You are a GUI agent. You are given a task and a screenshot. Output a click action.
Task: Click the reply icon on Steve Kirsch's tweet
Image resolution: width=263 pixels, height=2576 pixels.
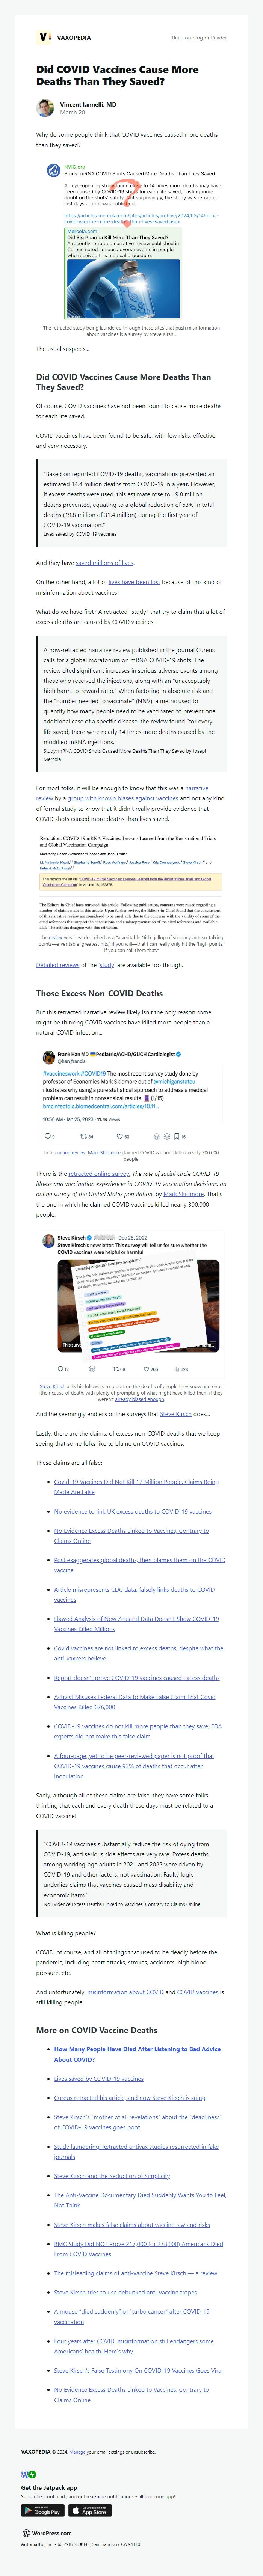[x=59, y=1367]
